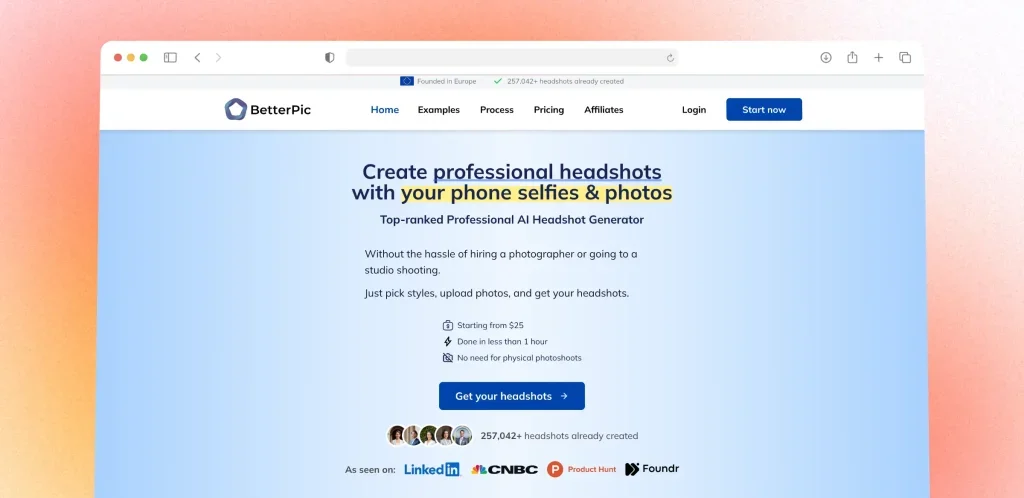Open the Process nav item

497,110
